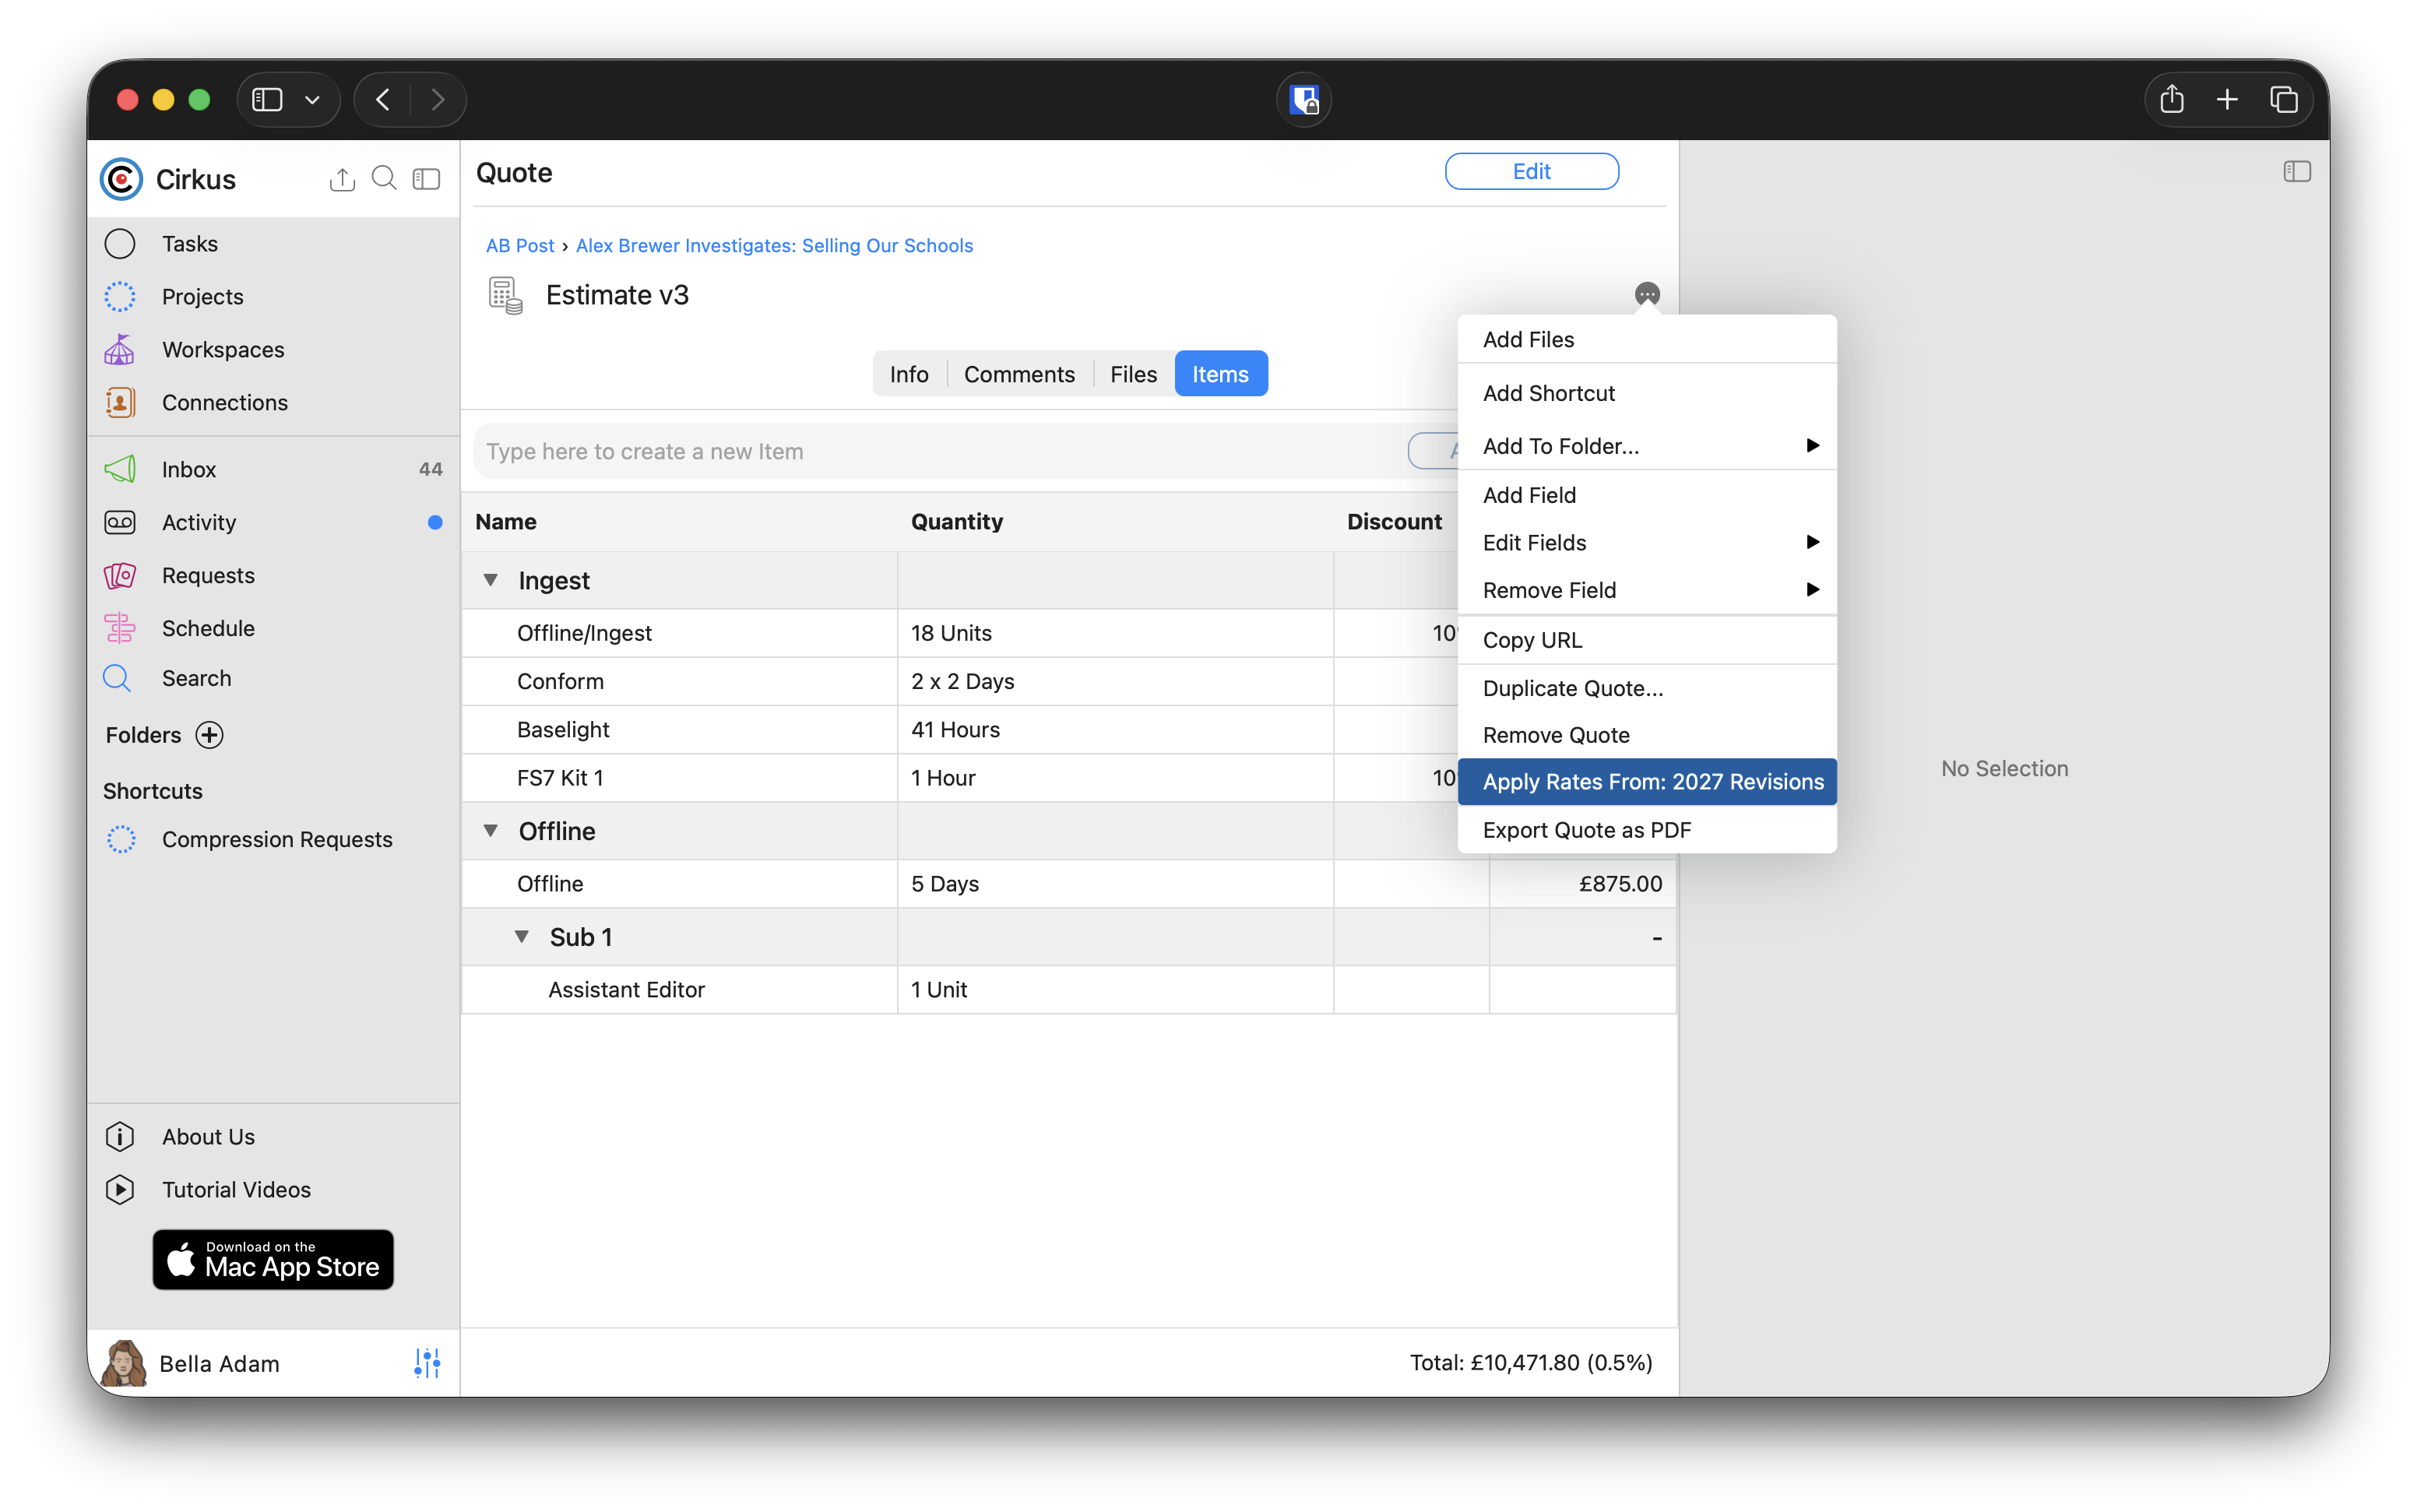
Task: Open Alex Brewer Investigates breadcrumb link
Action: click(774, 246)
